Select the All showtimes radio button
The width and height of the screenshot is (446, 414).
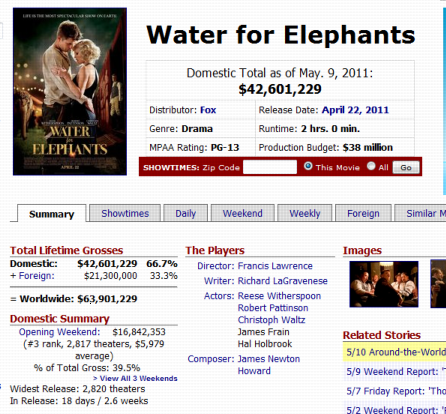point(371,166)
